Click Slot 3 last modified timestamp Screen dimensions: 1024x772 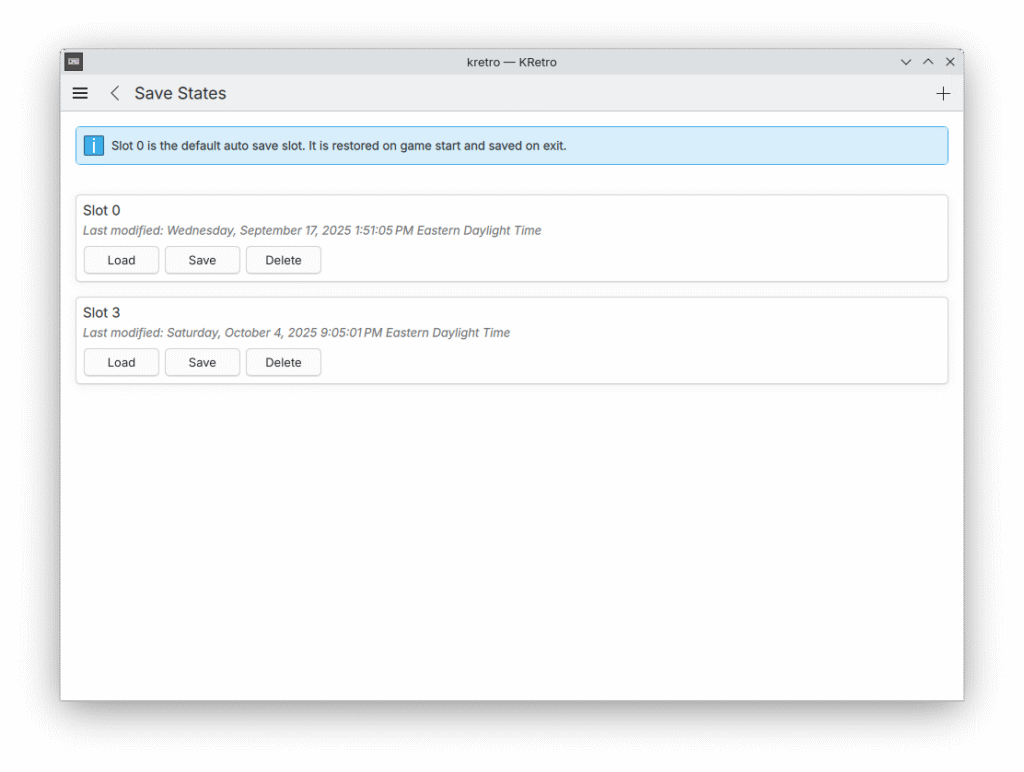pos(296,332)
